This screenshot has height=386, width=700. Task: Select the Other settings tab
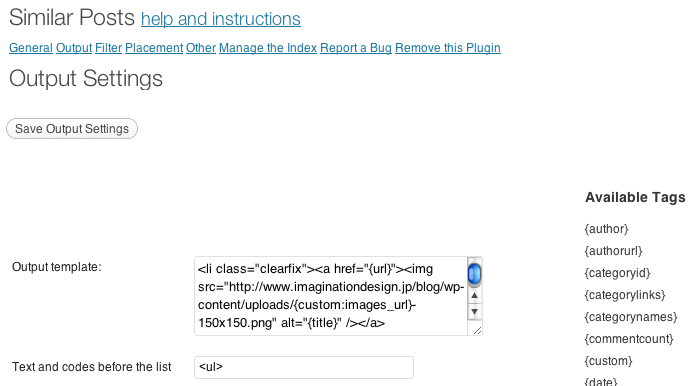coord(201,48)
